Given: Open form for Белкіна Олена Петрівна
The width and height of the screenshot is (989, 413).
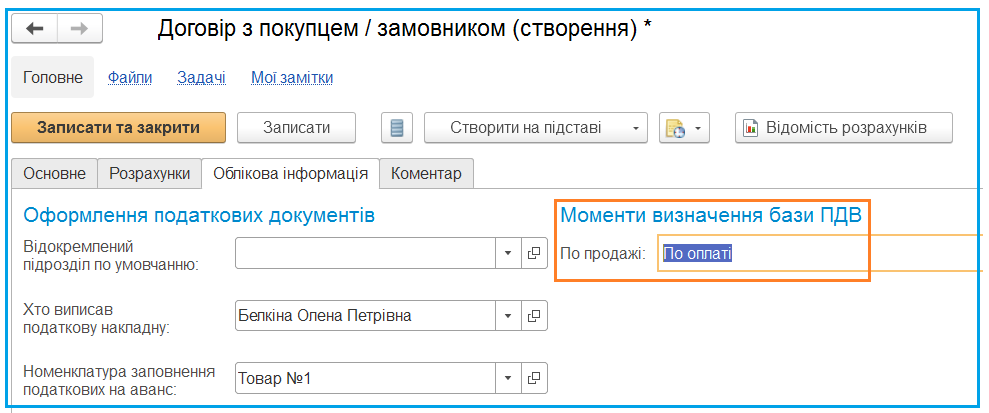Looking at the screenshot, I should [534, 315].
